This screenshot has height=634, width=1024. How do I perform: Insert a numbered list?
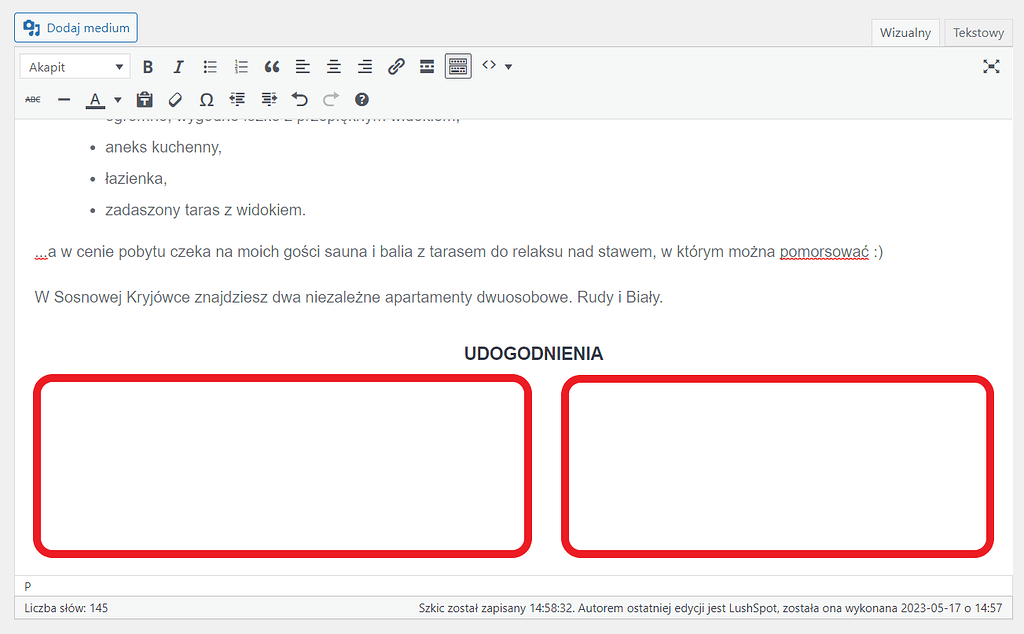click(x=240, y=66)
